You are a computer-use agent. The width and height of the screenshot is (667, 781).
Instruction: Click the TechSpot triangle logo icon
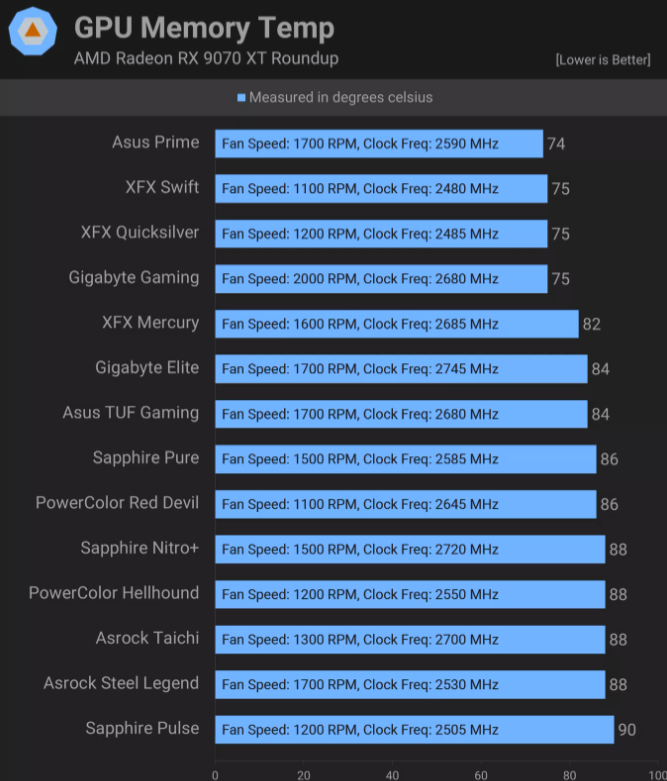coord(33,32)
